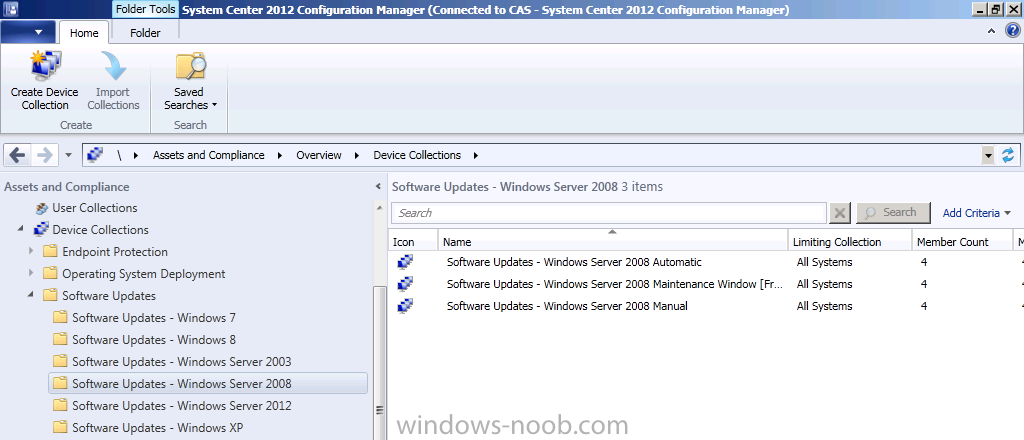
Task: Switch to the Home ribbon tab
Action: [x=84, y=33]
